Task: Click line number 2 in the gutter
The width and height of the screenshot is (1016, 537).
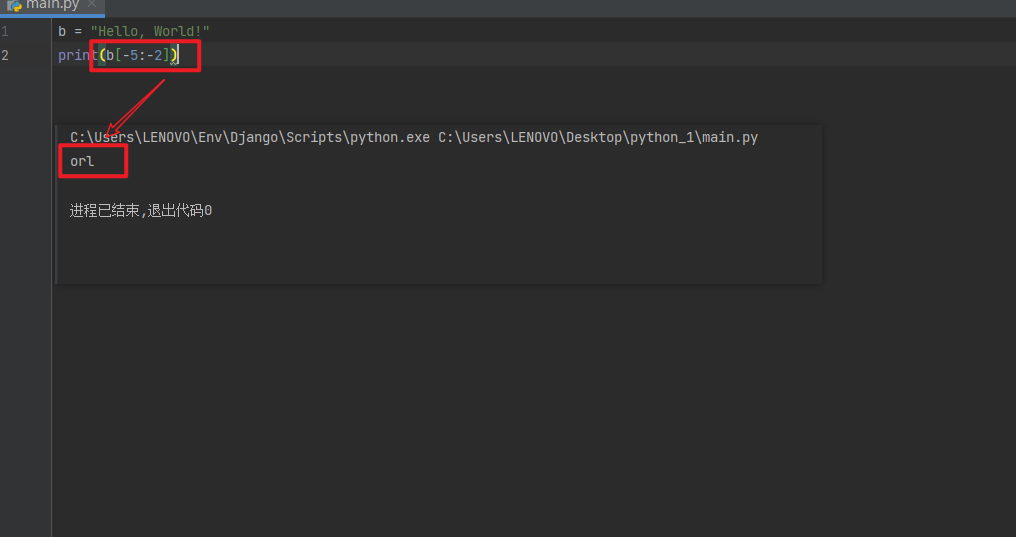Action: click(5, 55)
